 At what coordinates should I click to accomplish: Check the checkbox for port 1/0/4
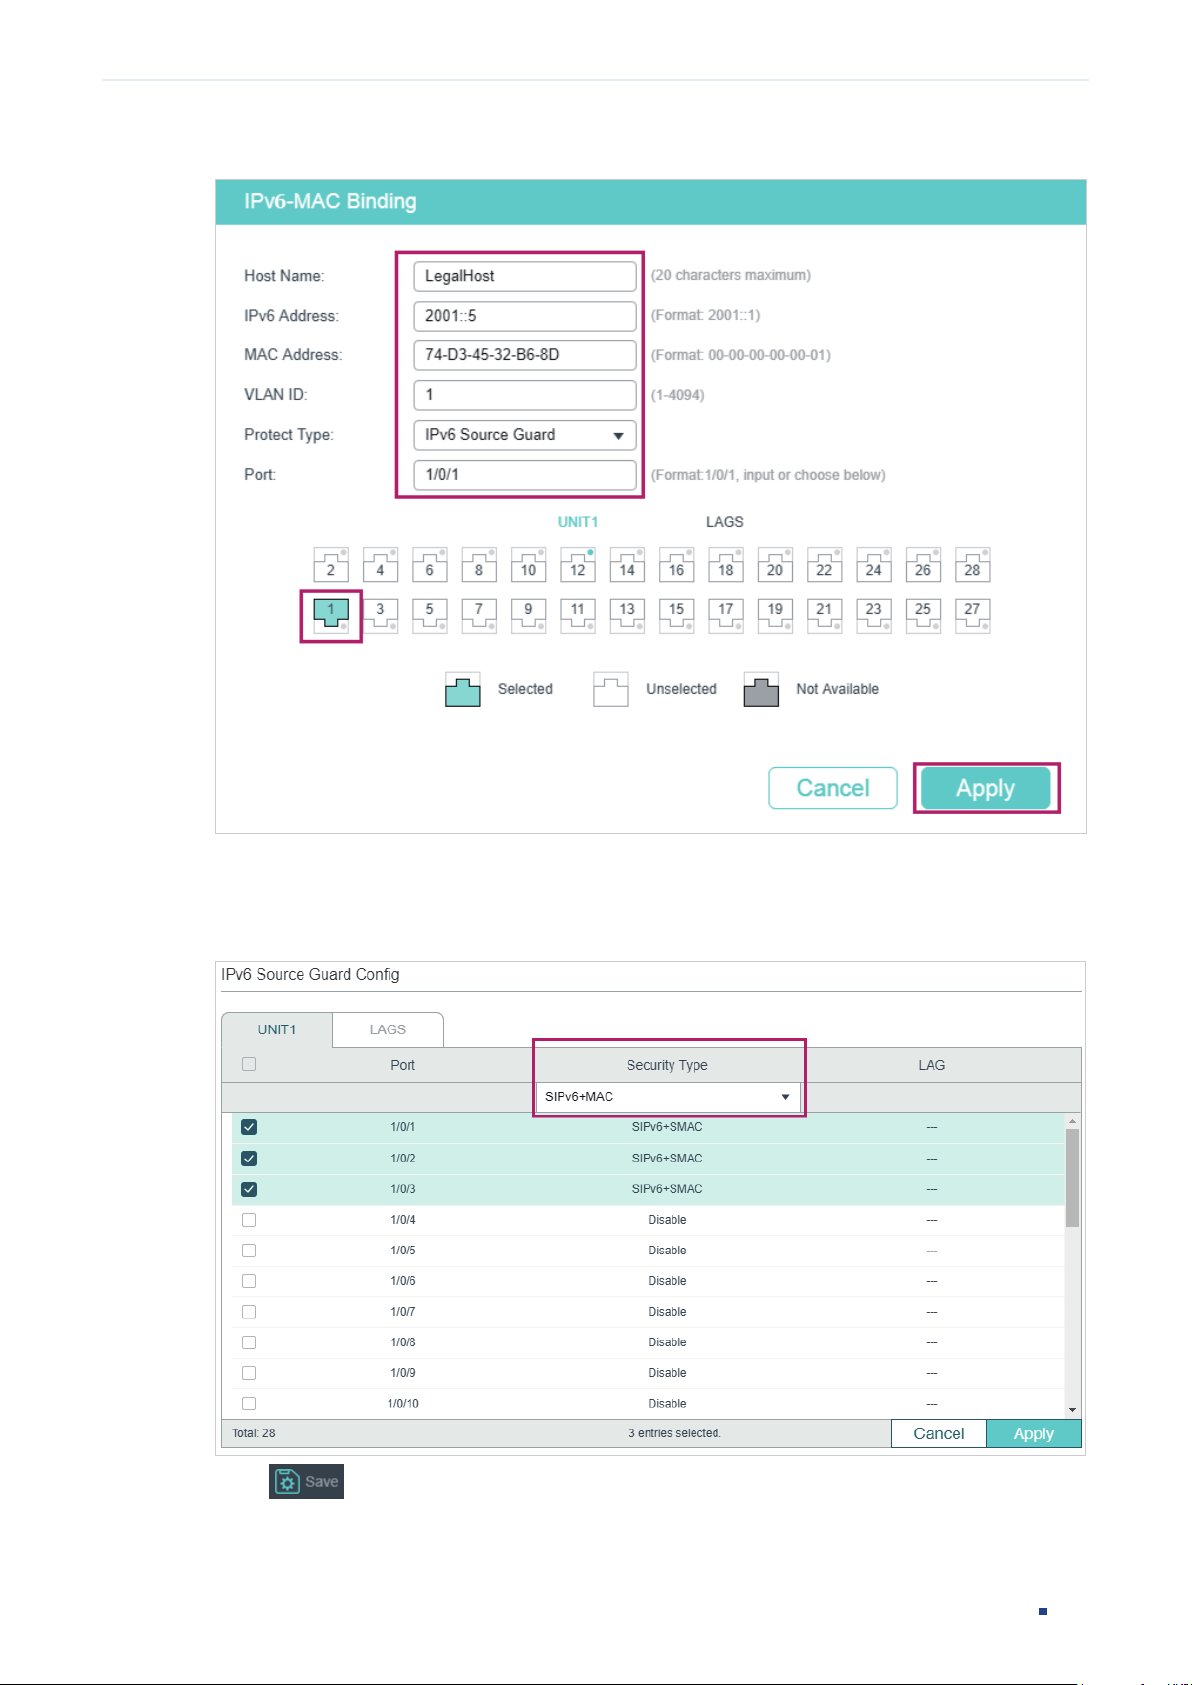[x=249, y=1220]
